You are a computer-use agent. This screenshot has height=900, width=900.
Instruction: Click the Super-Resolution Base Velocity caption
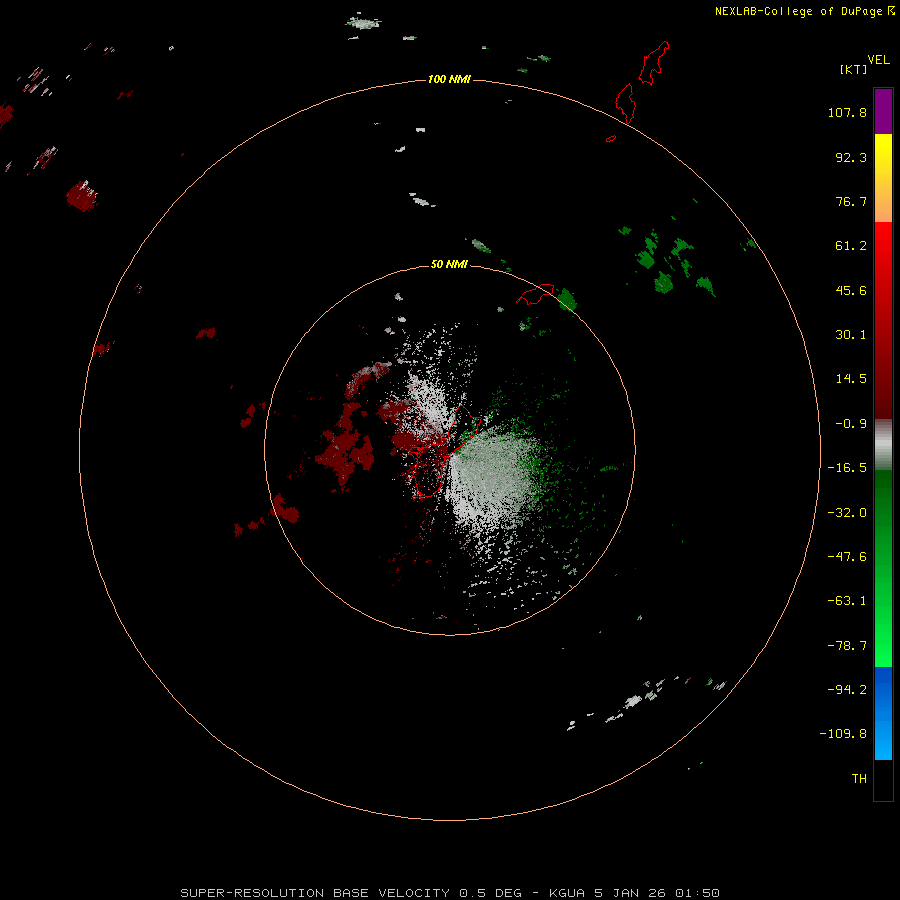pyautogui.click(x=450, y=893)
